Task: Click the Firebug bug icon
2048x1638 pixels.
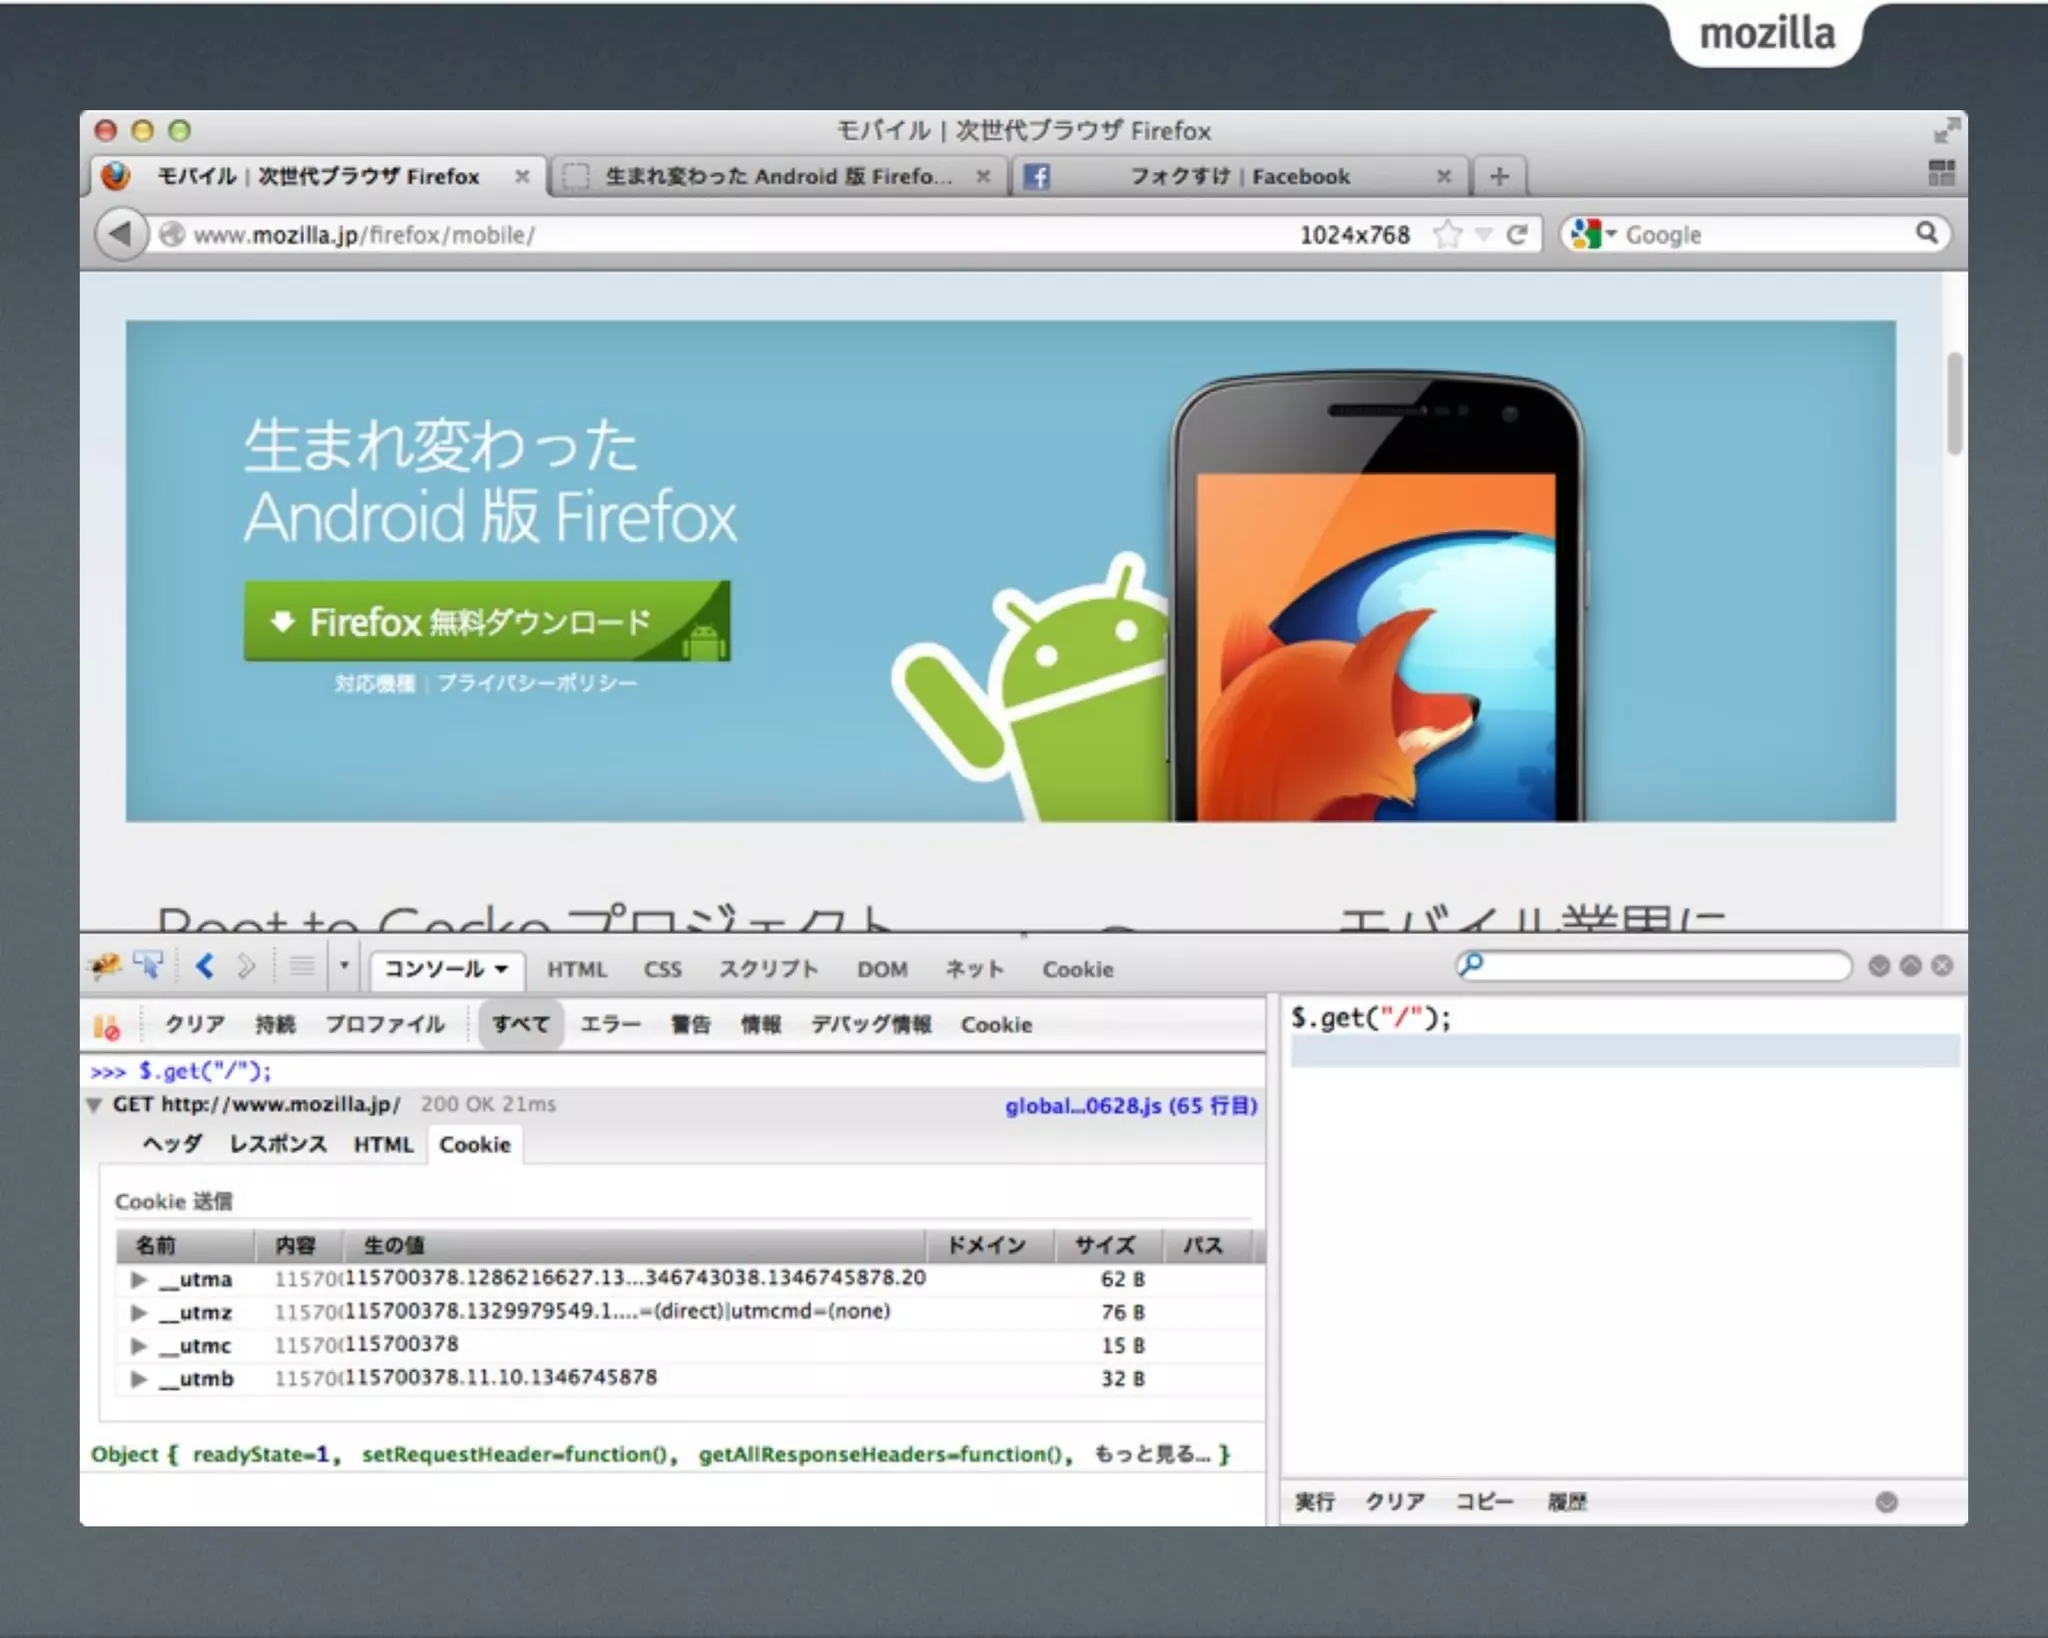Action: coord(104,966)
